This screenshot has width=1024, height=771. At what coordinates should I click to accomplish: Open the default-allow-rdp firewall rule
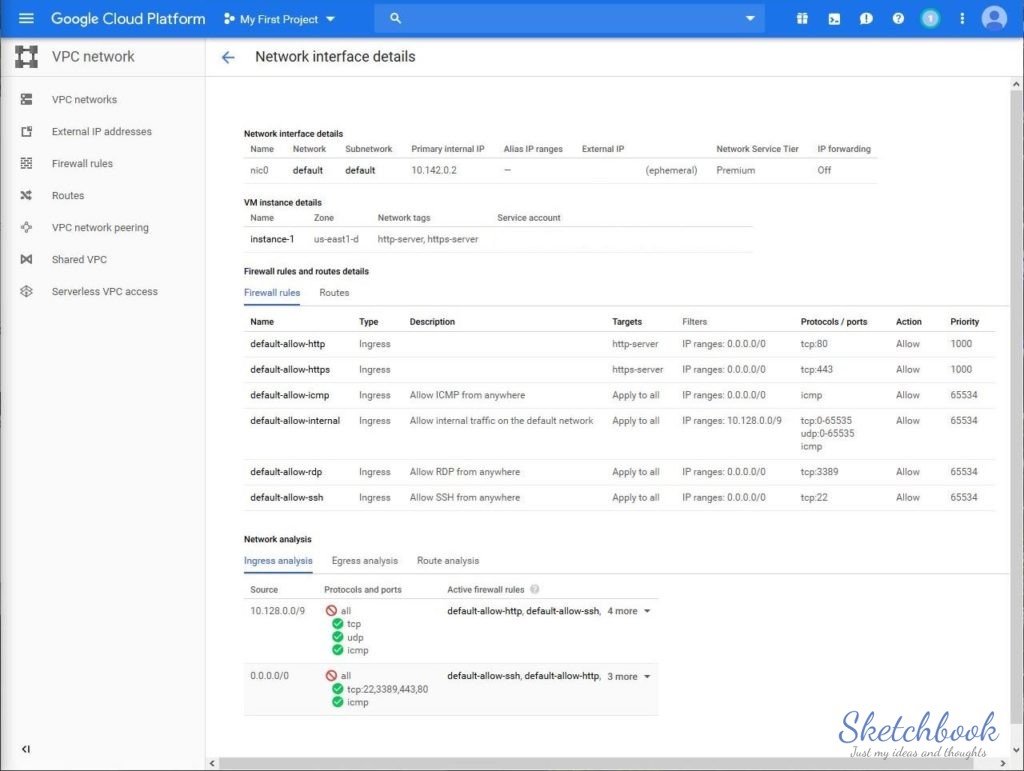click(x=286, y=472)
